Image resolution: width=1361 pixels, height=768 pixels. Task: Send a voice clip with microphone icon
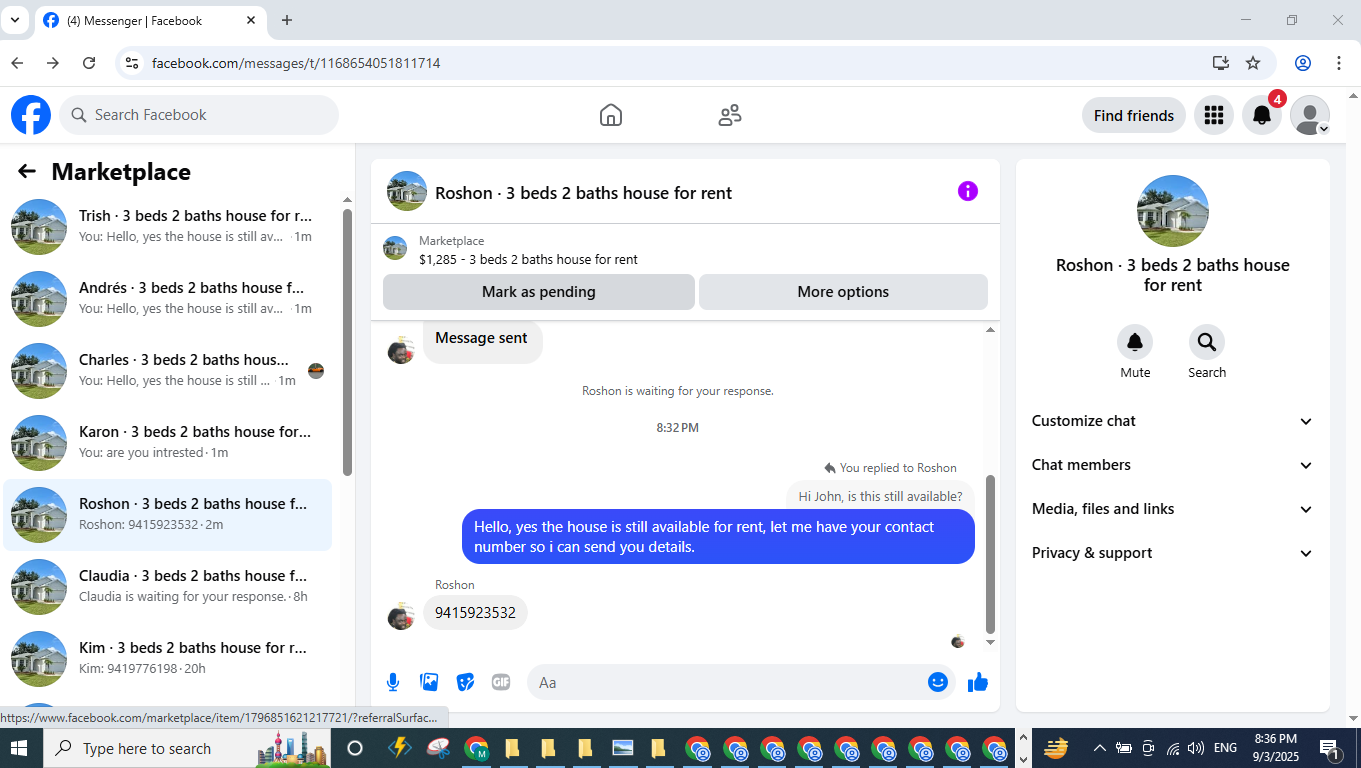[393, 682]
